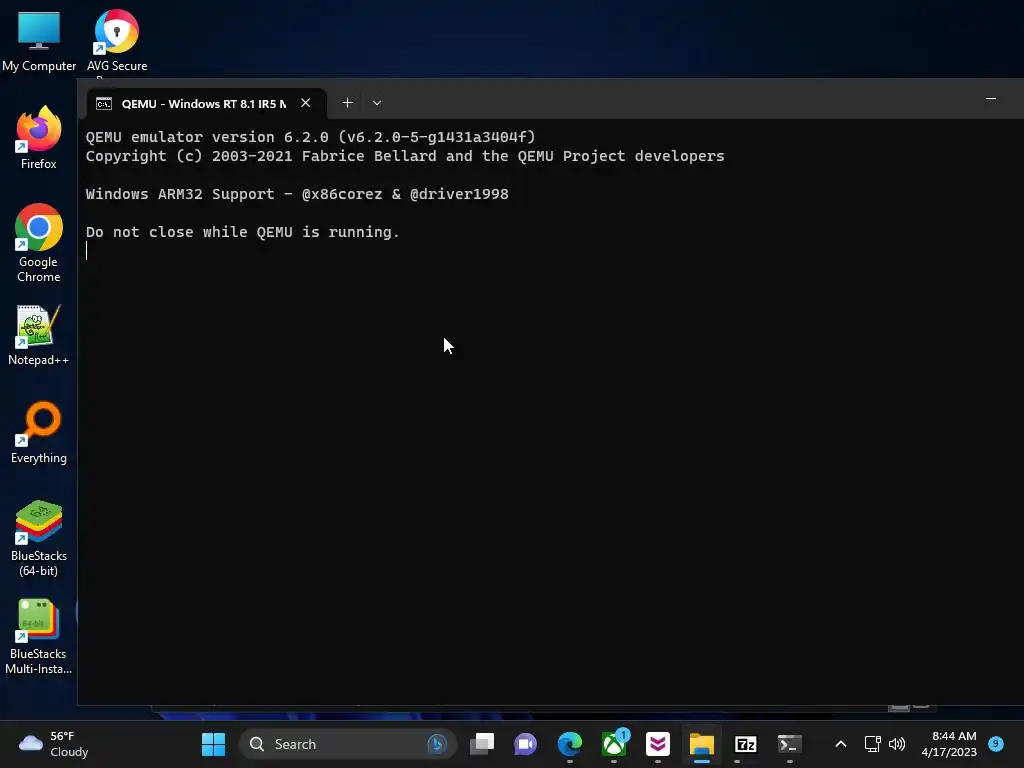Open clock and calendar 8:44 AM
The width and height of the screenshot is (1024, 768).
(x=949, y=744)
